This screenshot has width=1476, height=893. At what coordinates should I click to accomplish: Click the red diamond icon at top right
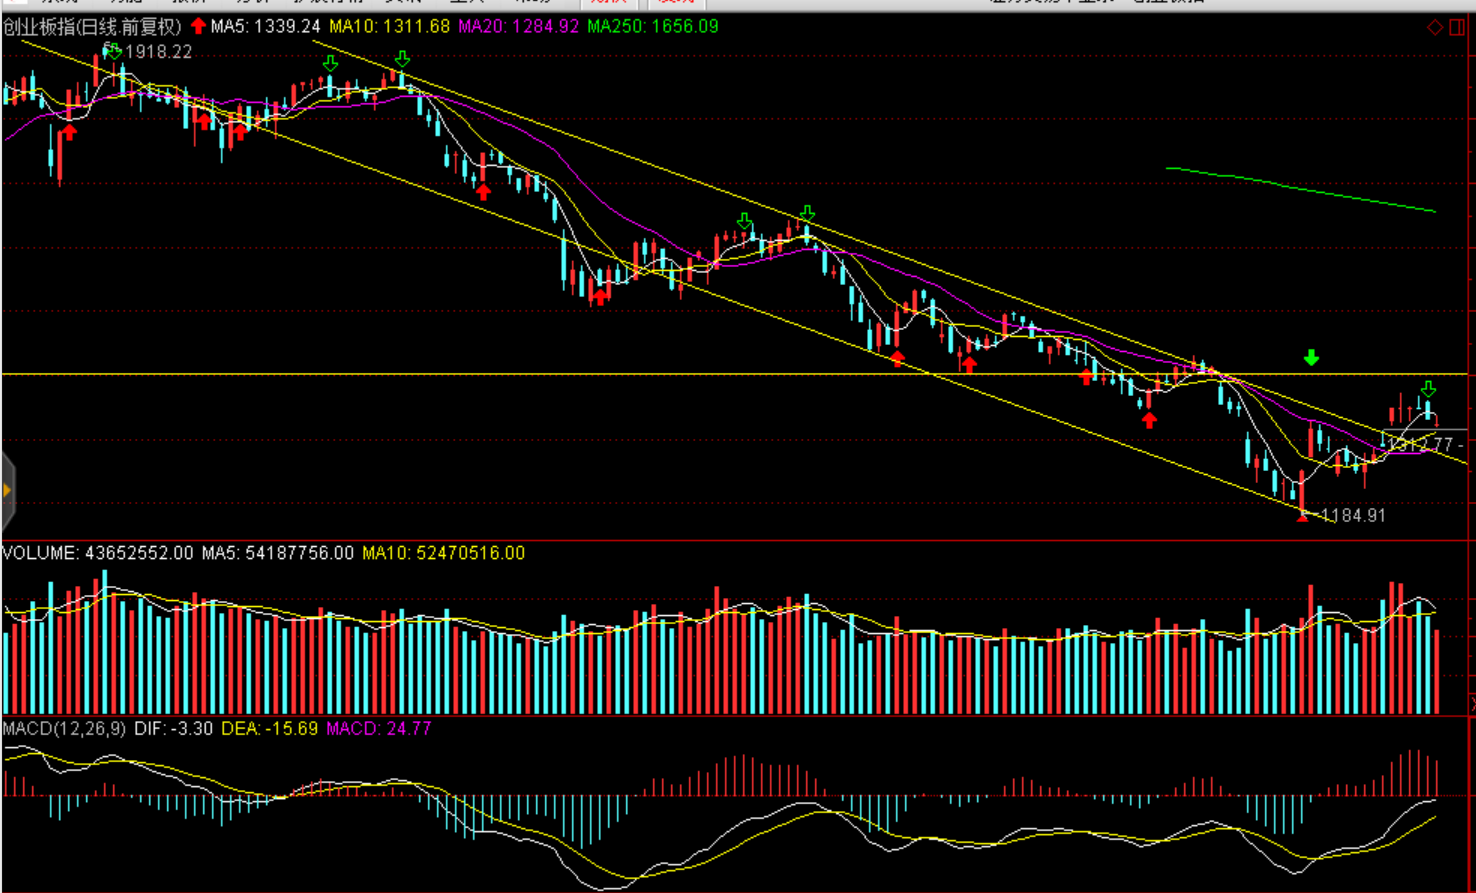(x=1434, y=27)
